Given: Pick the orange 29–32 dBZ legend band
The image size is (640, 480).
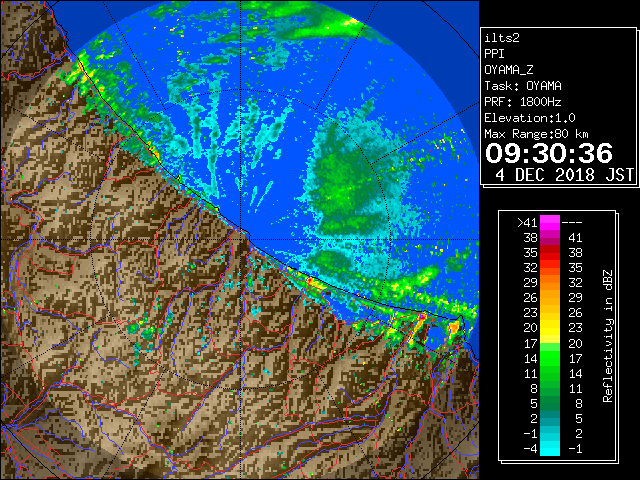Looking at the screenshot, I should pyautogui.click(x=550, y=283).
